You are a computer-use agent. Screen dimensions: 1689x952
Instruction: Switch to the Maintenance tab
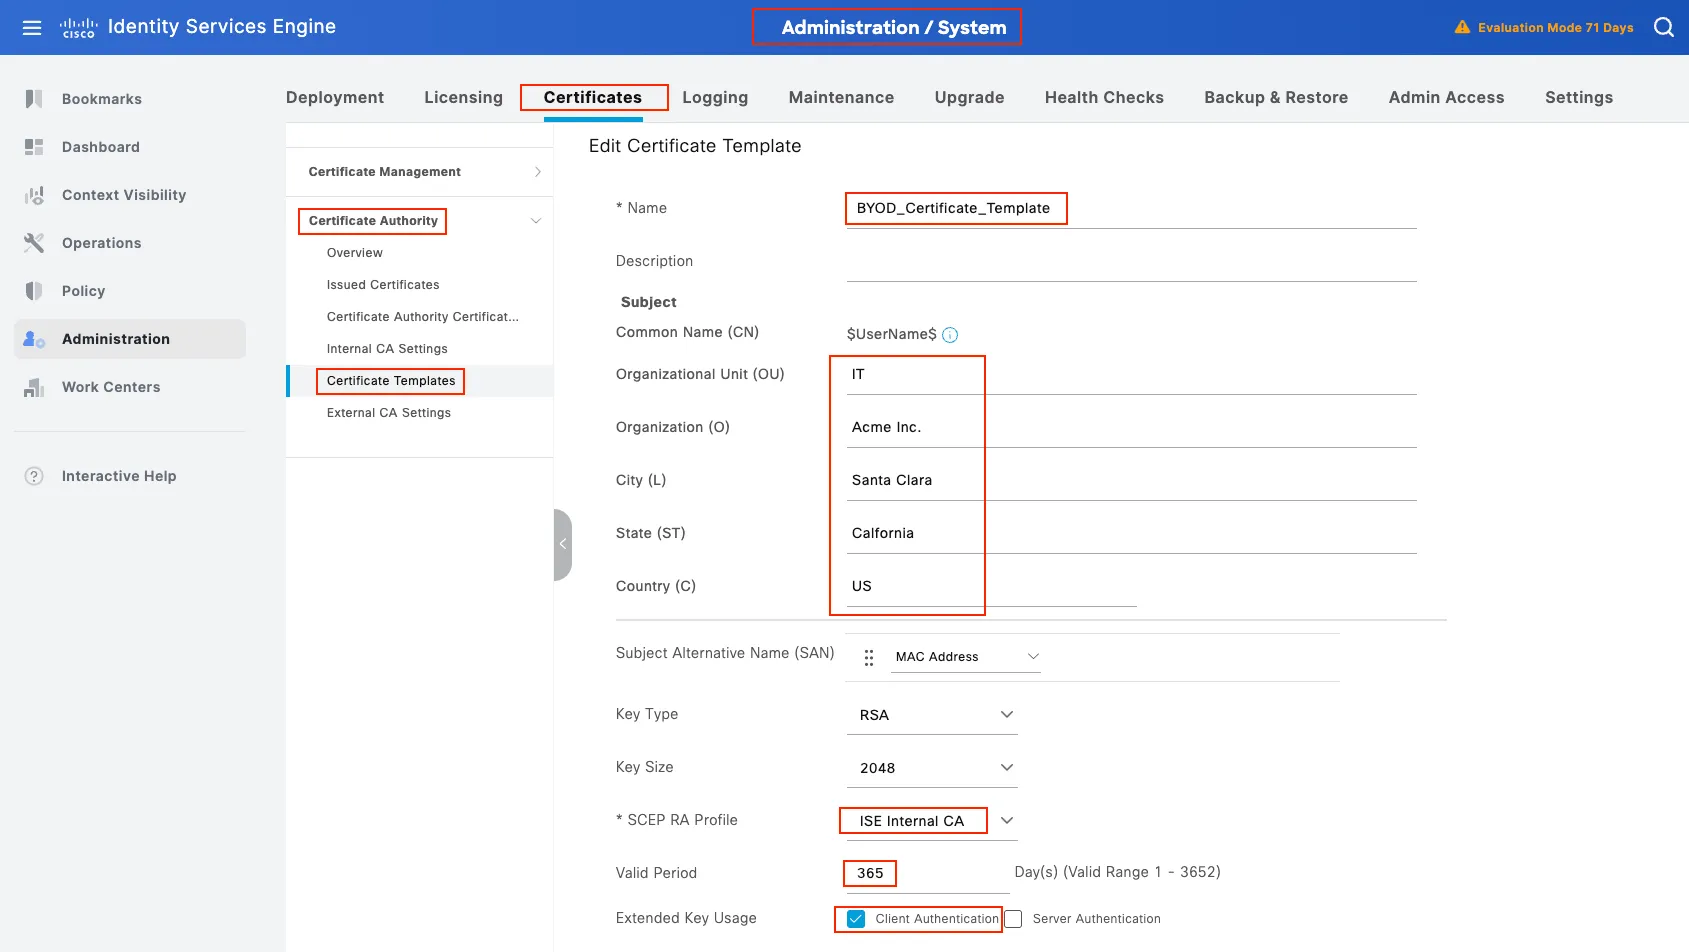841,97
